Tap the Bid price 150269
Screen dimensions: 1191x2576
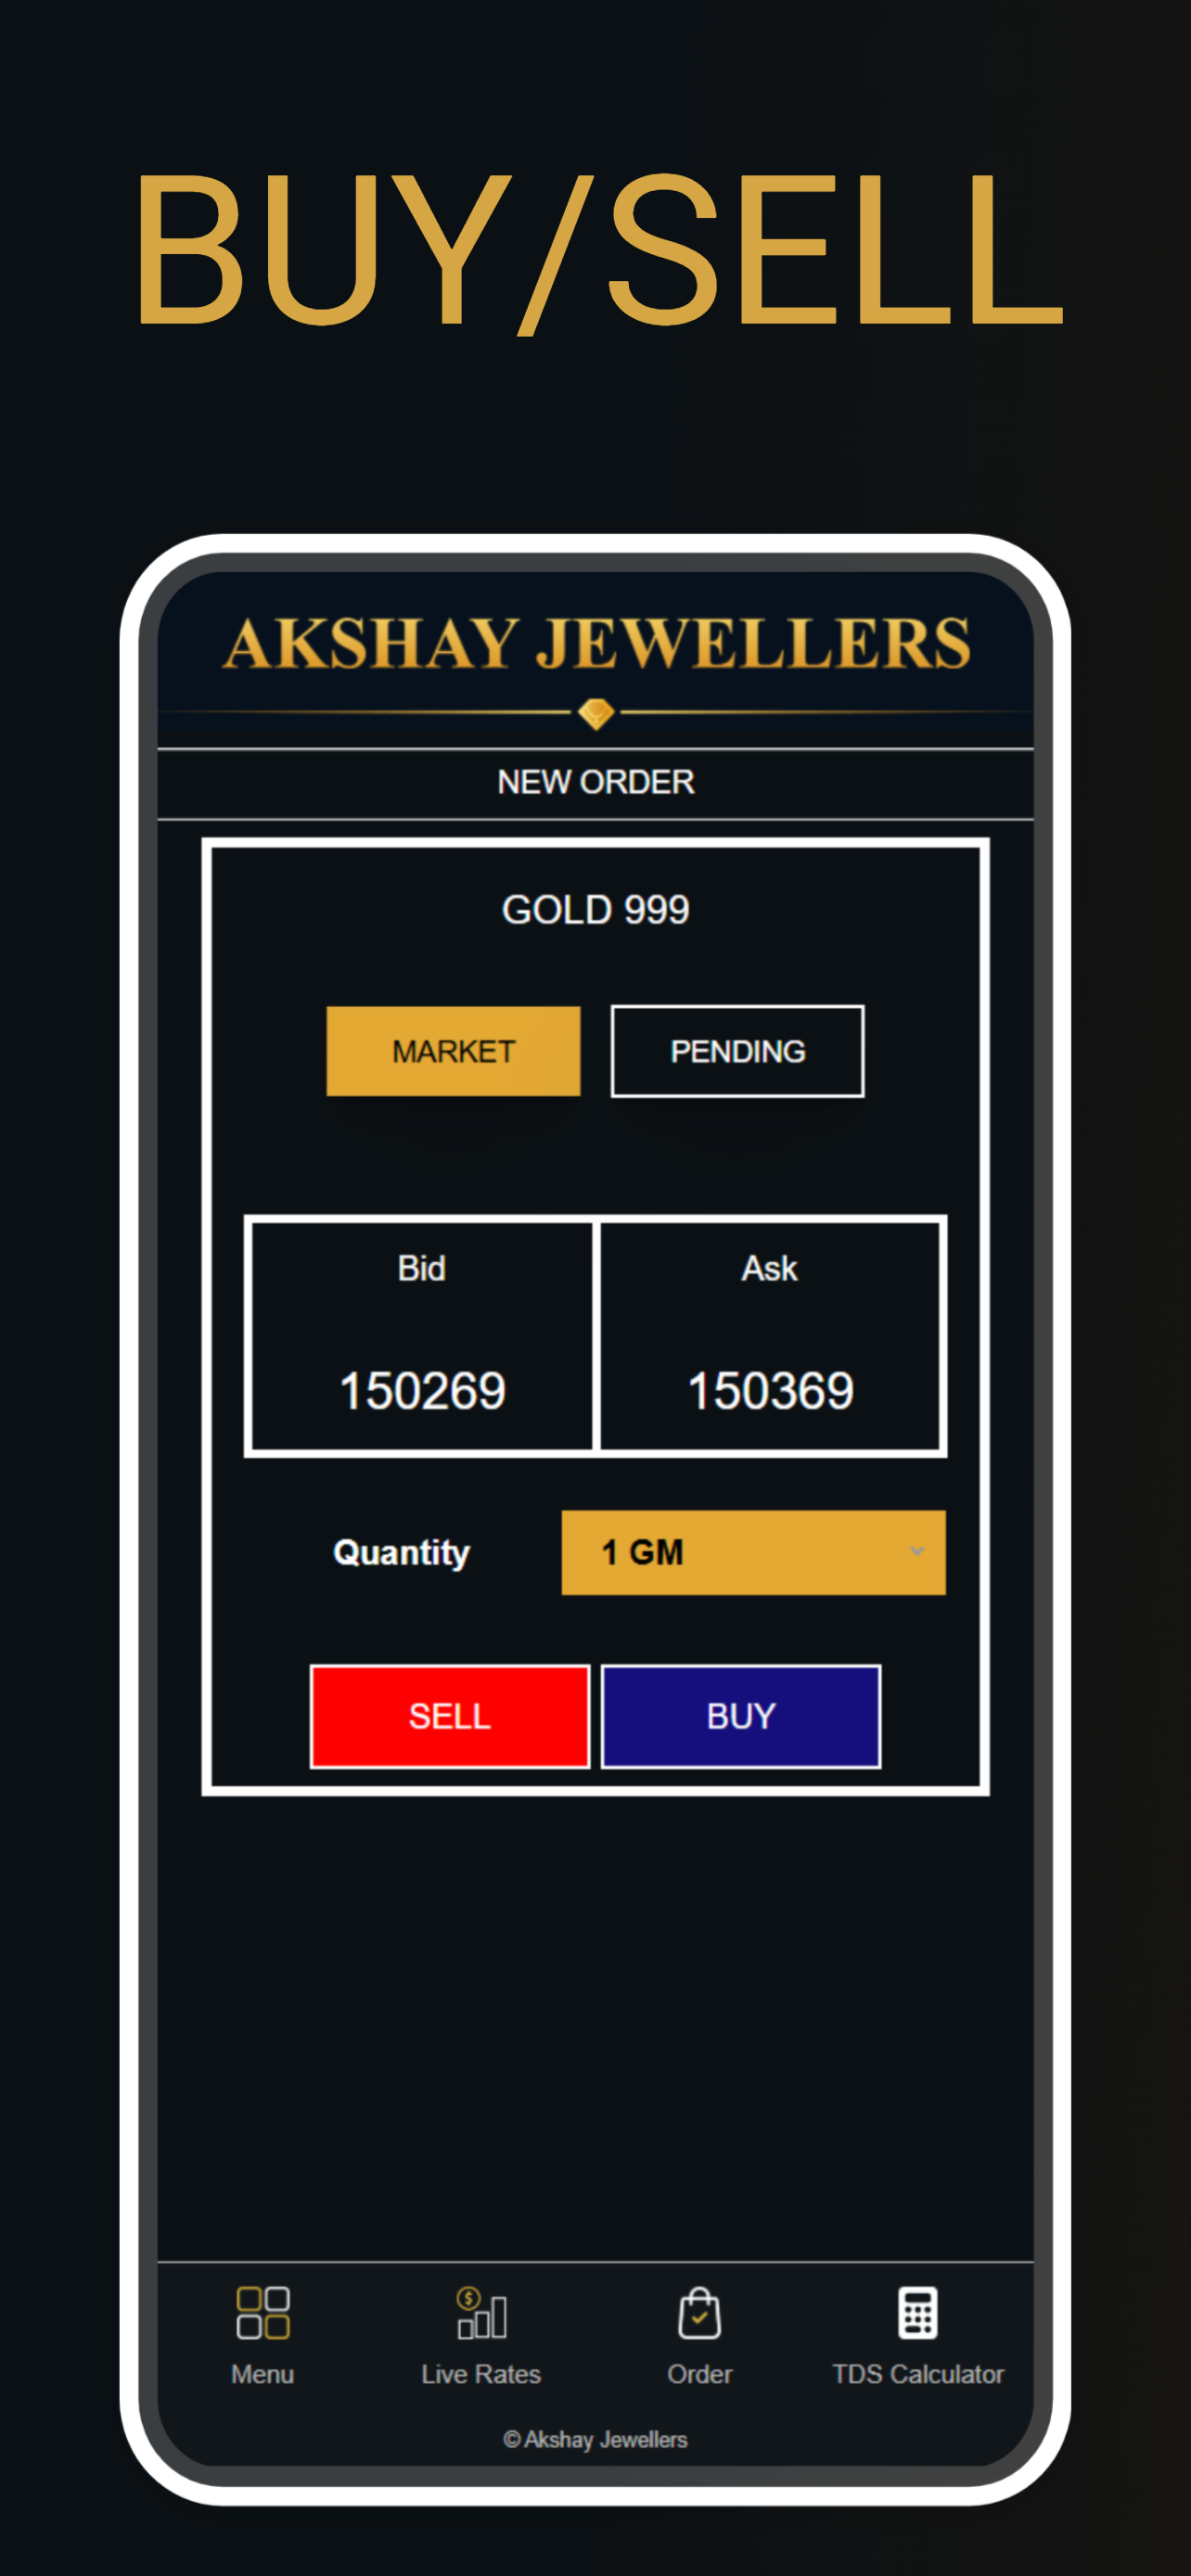click(422, 1390)
